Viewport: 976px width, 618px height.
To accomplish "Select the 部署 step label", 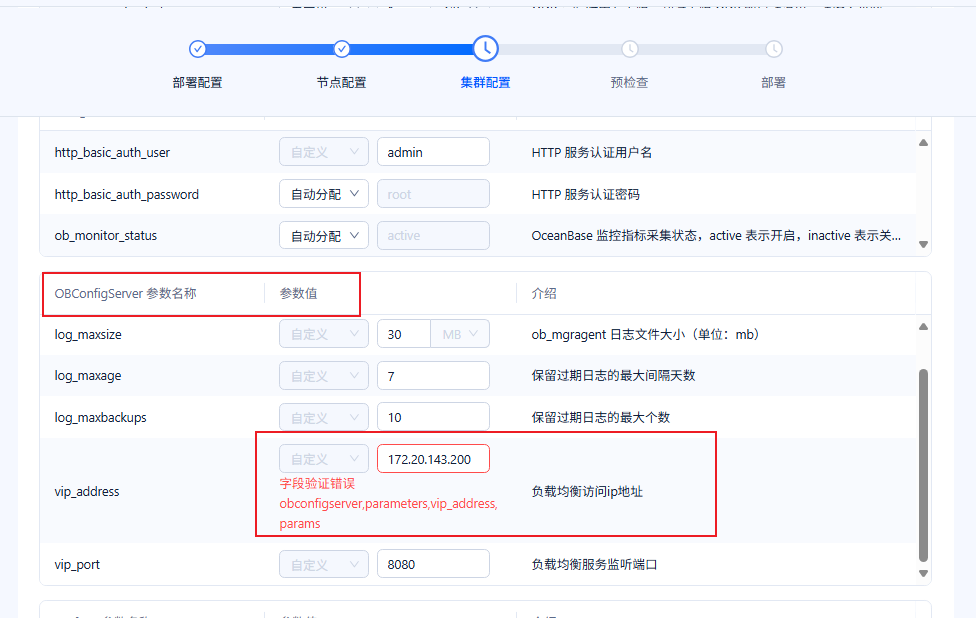I will (x=774, y=82).
